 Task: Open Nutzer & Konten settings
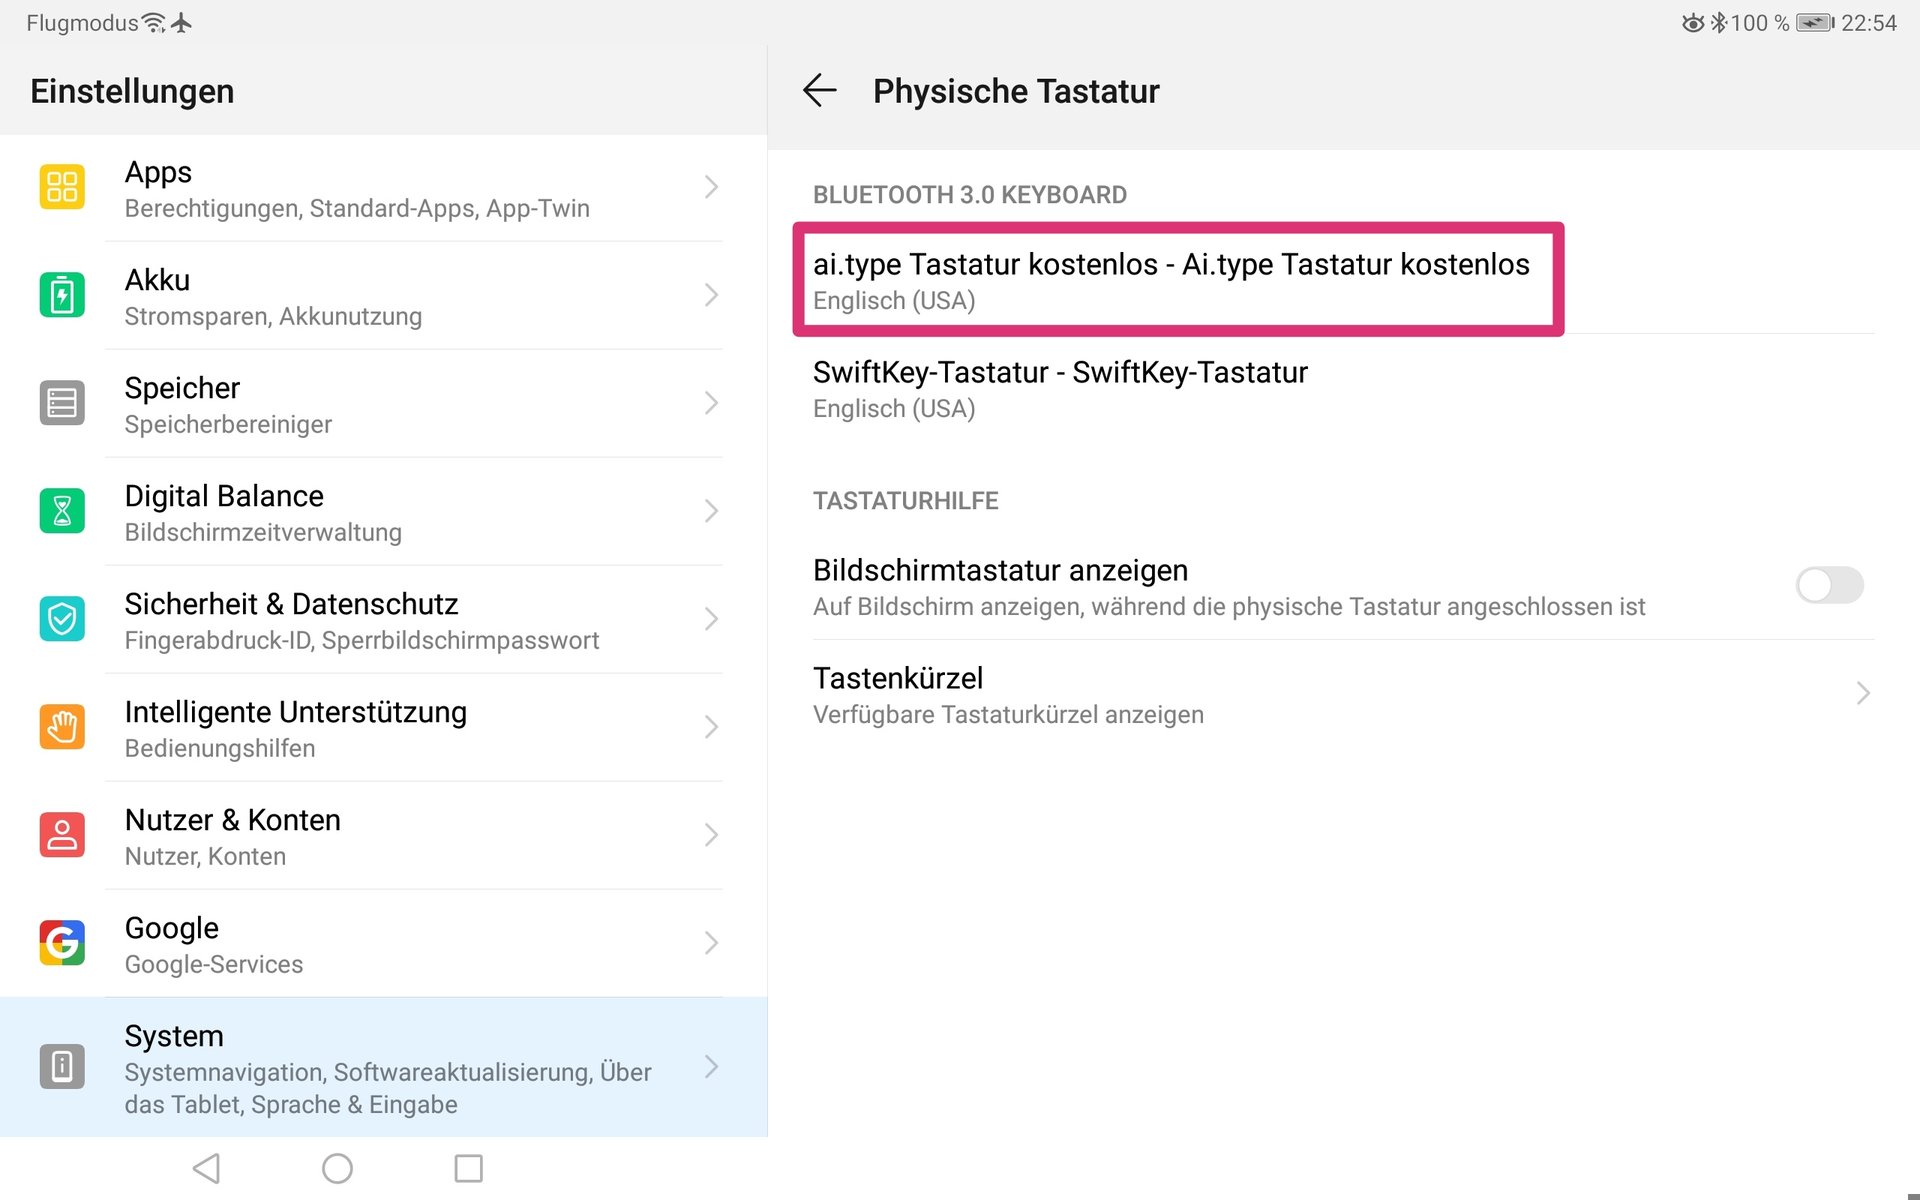pyautogui.click(x=384, y=835)
